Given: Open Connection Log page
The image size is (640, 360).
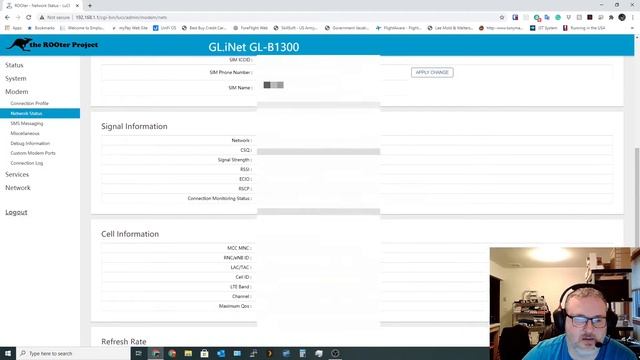Looking at the screenshot, I should pyautogui.click(x=27, y=163).
